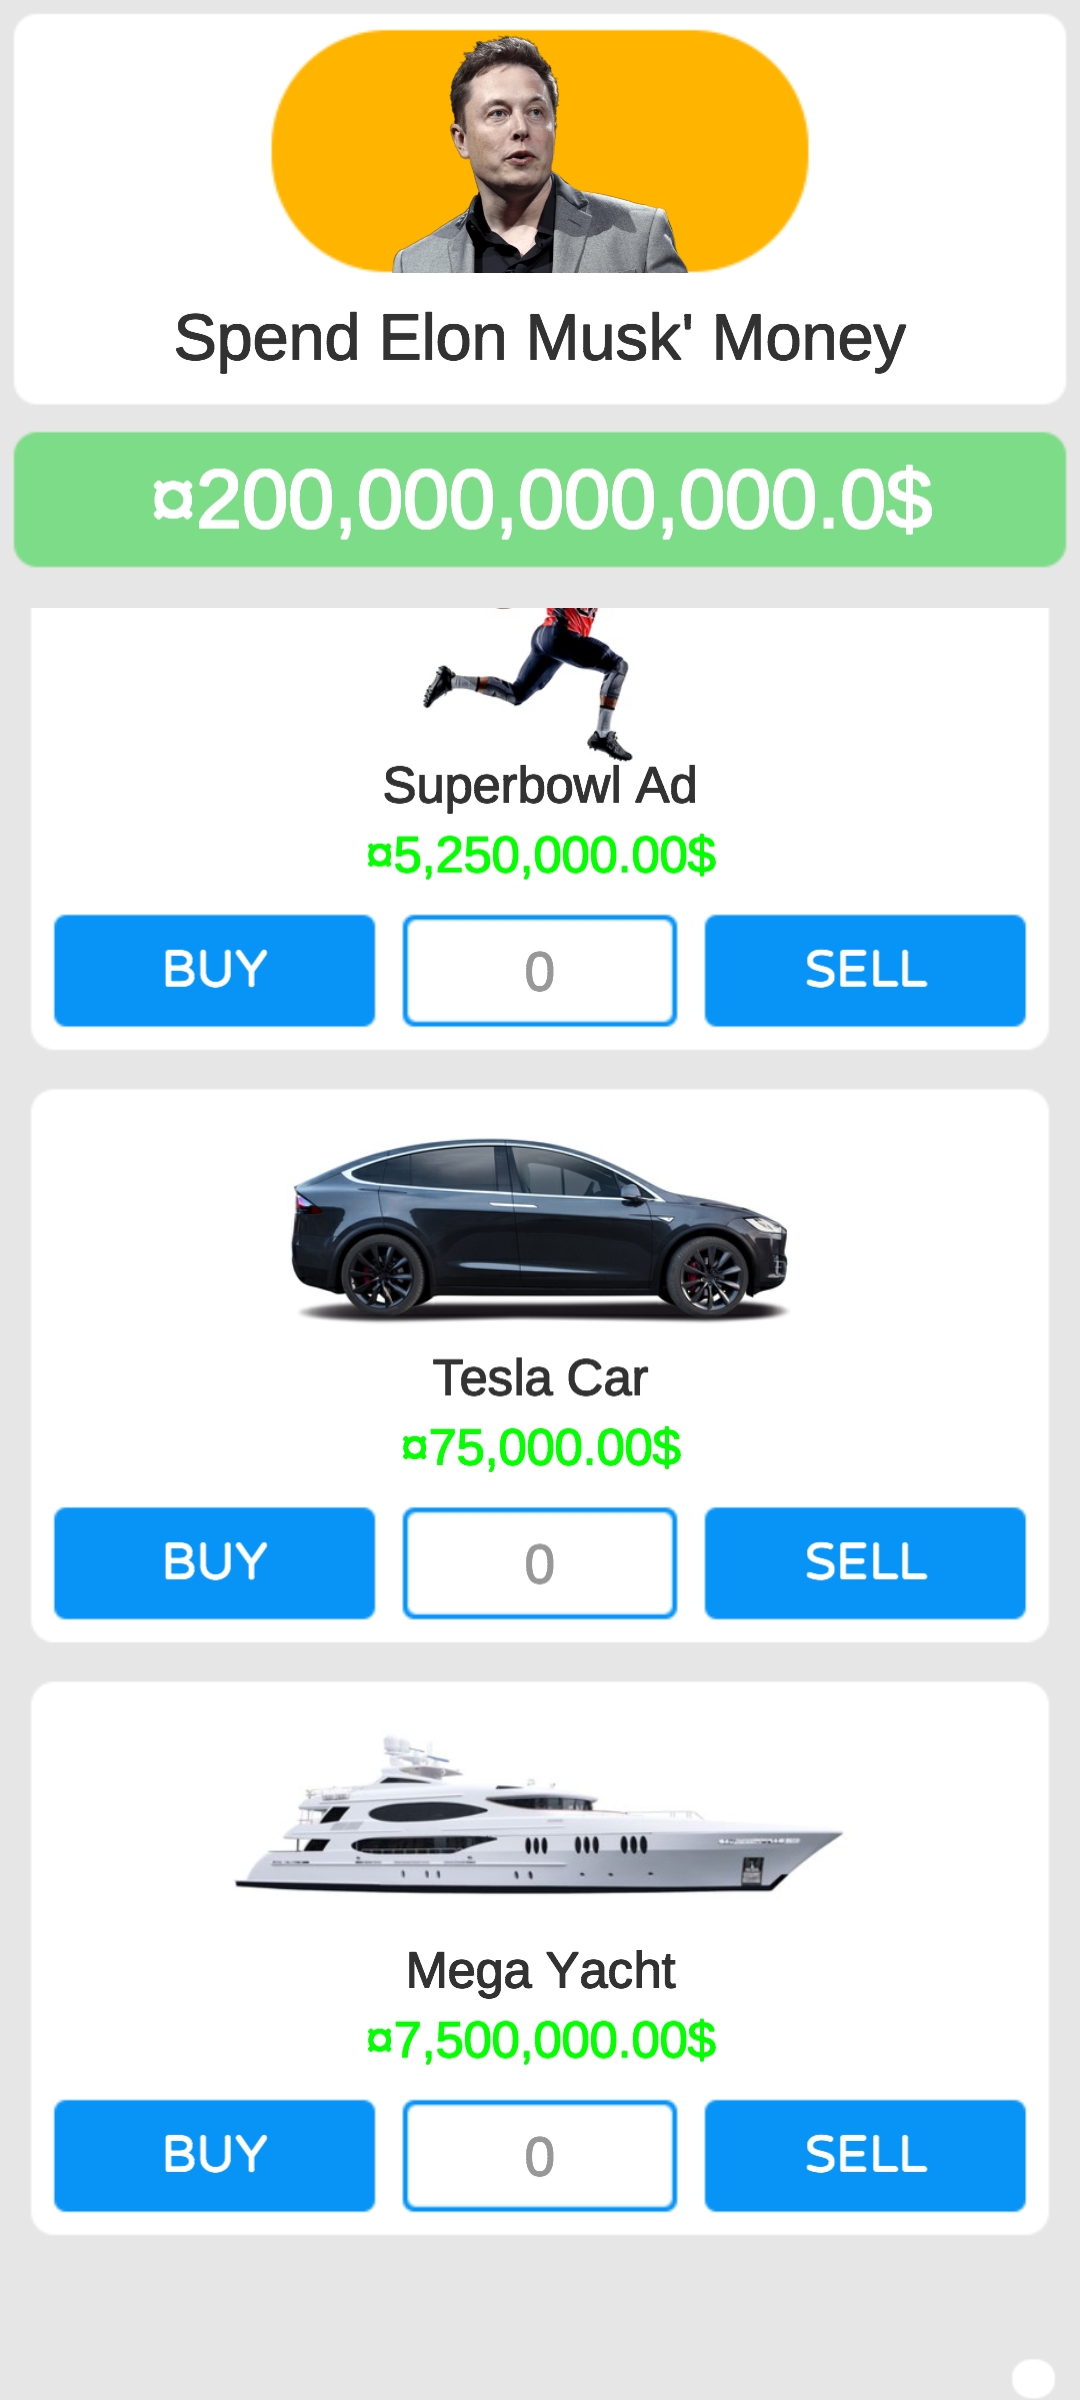The height and width of the screenshot is (2400, 1080).
Task: Click the Tesla Car item name
Action: 540,1378
